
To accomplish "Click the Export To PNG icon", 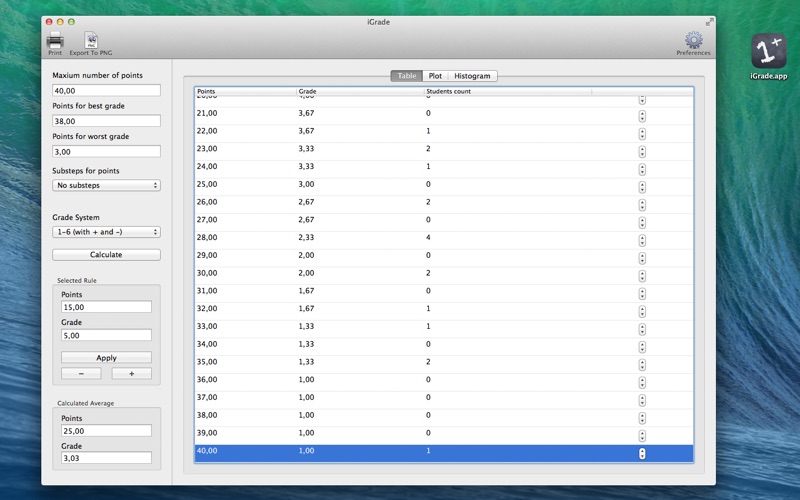I will (91, 41).
